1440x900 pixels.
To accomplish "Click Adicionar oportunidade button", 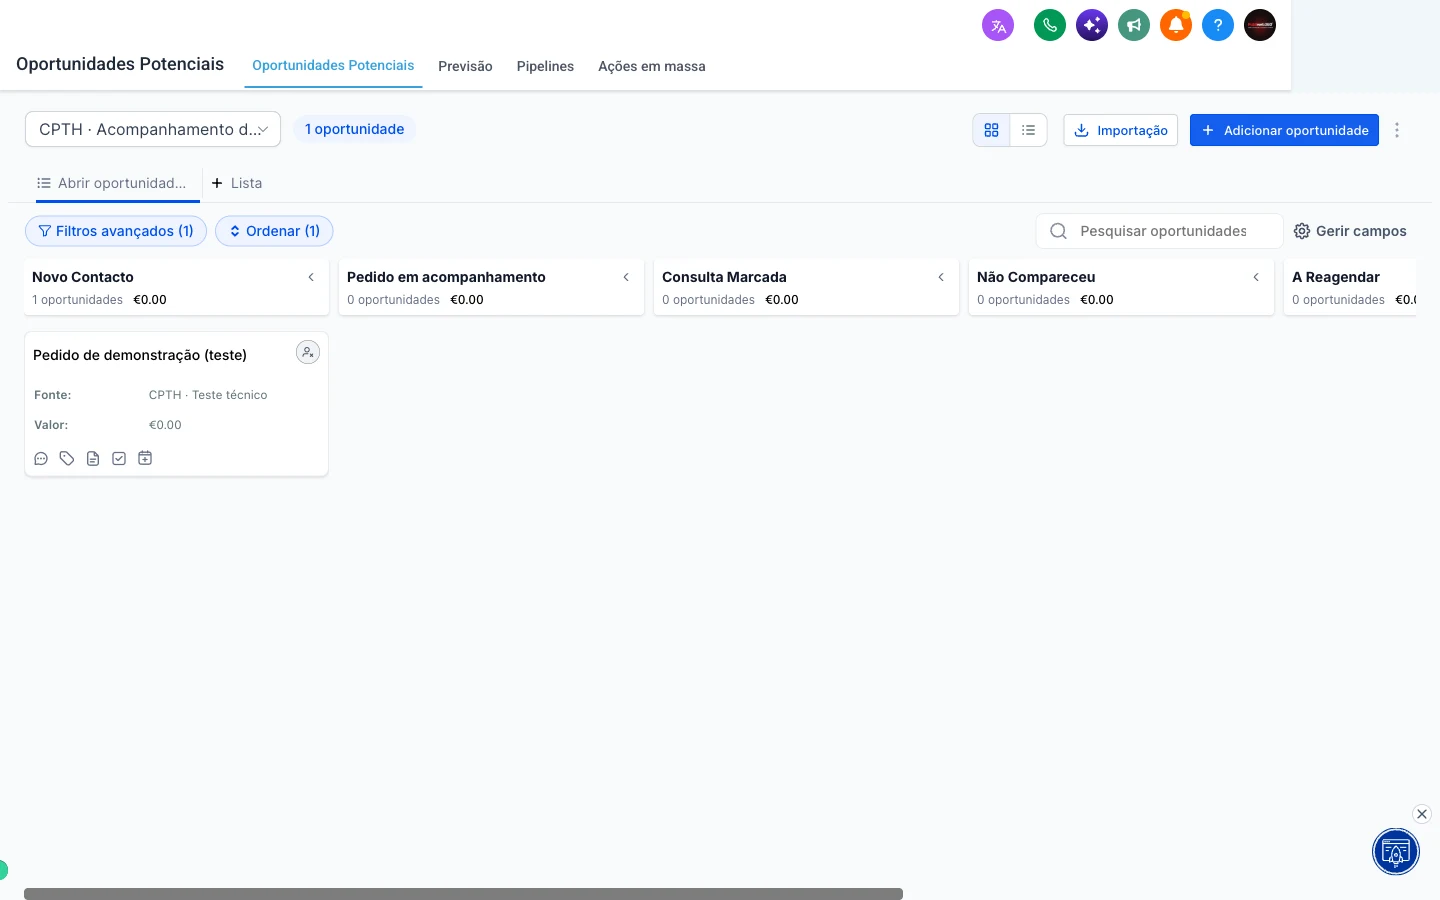I will point(1284,130).
